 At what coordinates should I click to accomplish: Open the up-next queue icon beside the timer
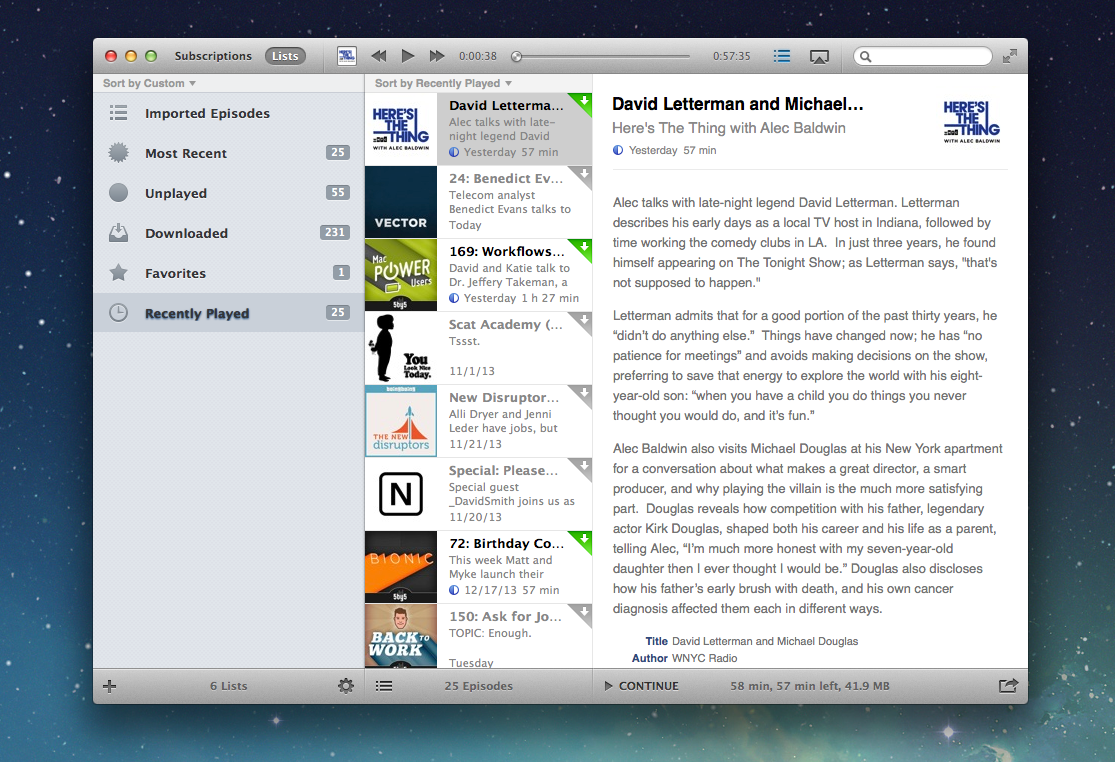click(782, 56)
